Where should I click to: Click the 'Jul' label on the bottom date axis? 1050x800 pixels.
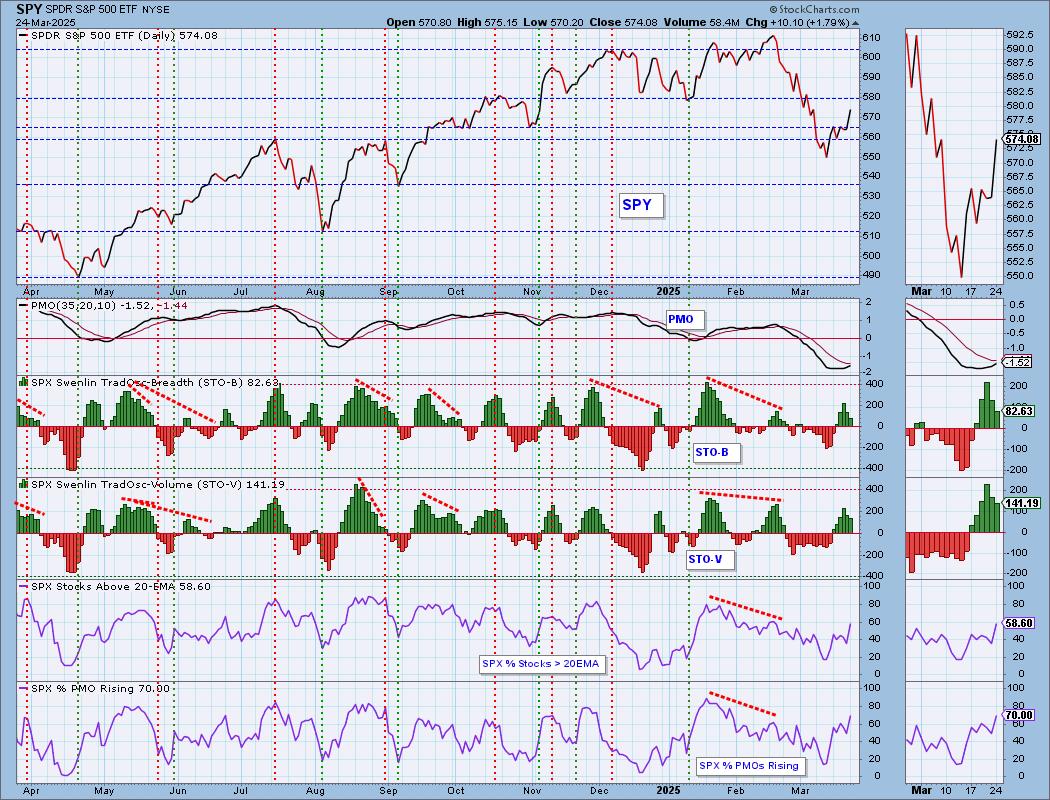[240, 791]
